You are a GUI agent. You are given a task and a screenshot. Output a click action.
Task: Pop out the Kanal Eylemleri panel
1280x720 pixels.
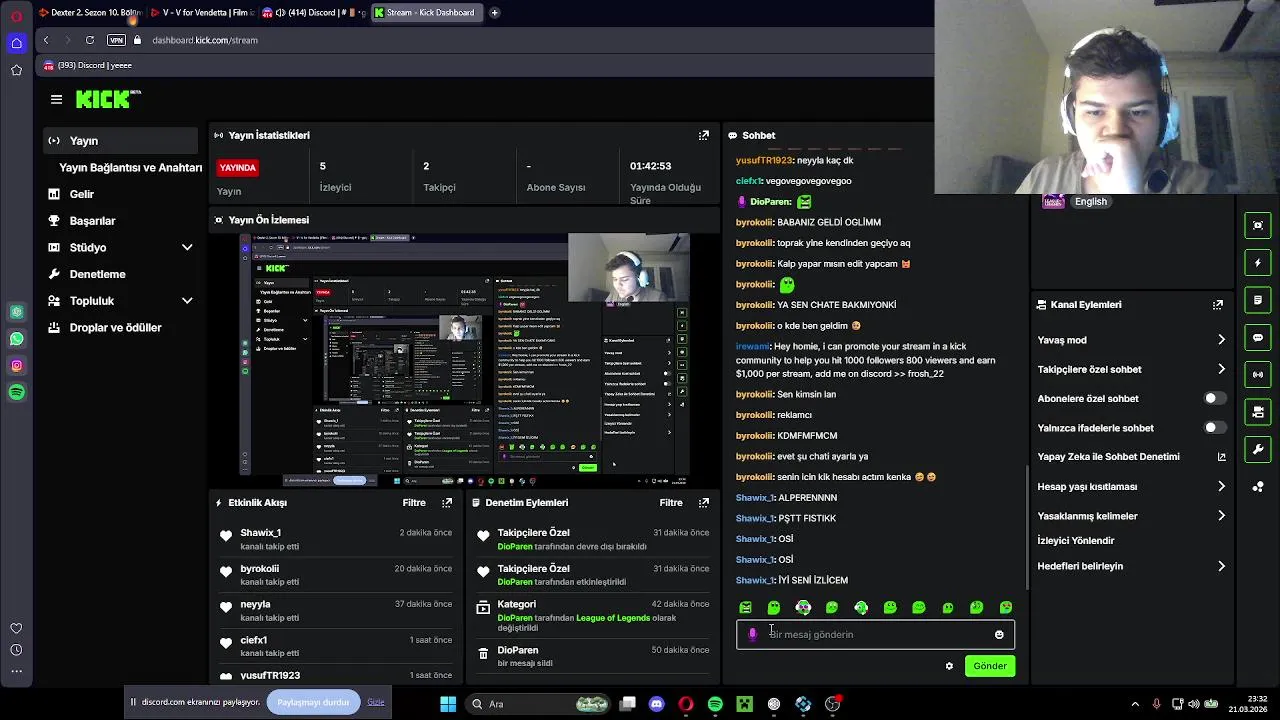[1218, 305]
